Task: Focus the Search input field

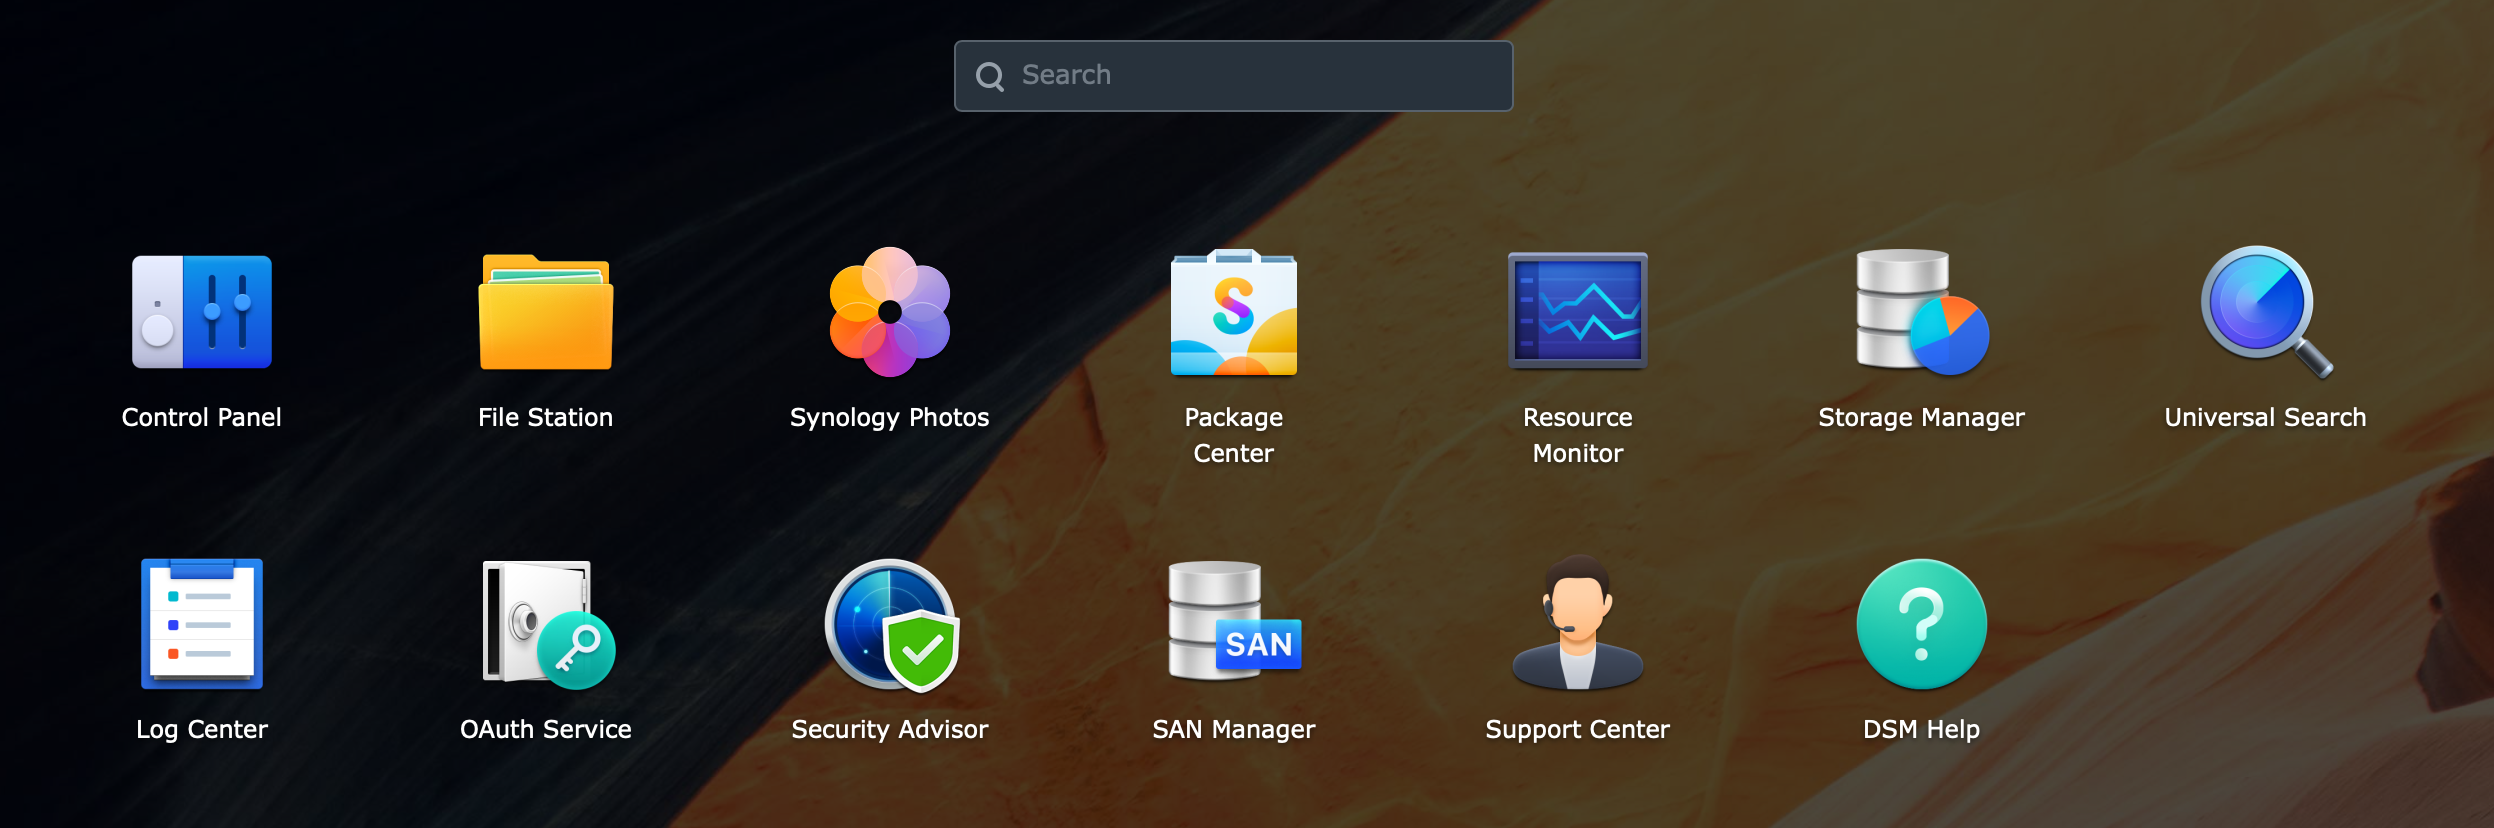Action: [x=1233, y=76]
